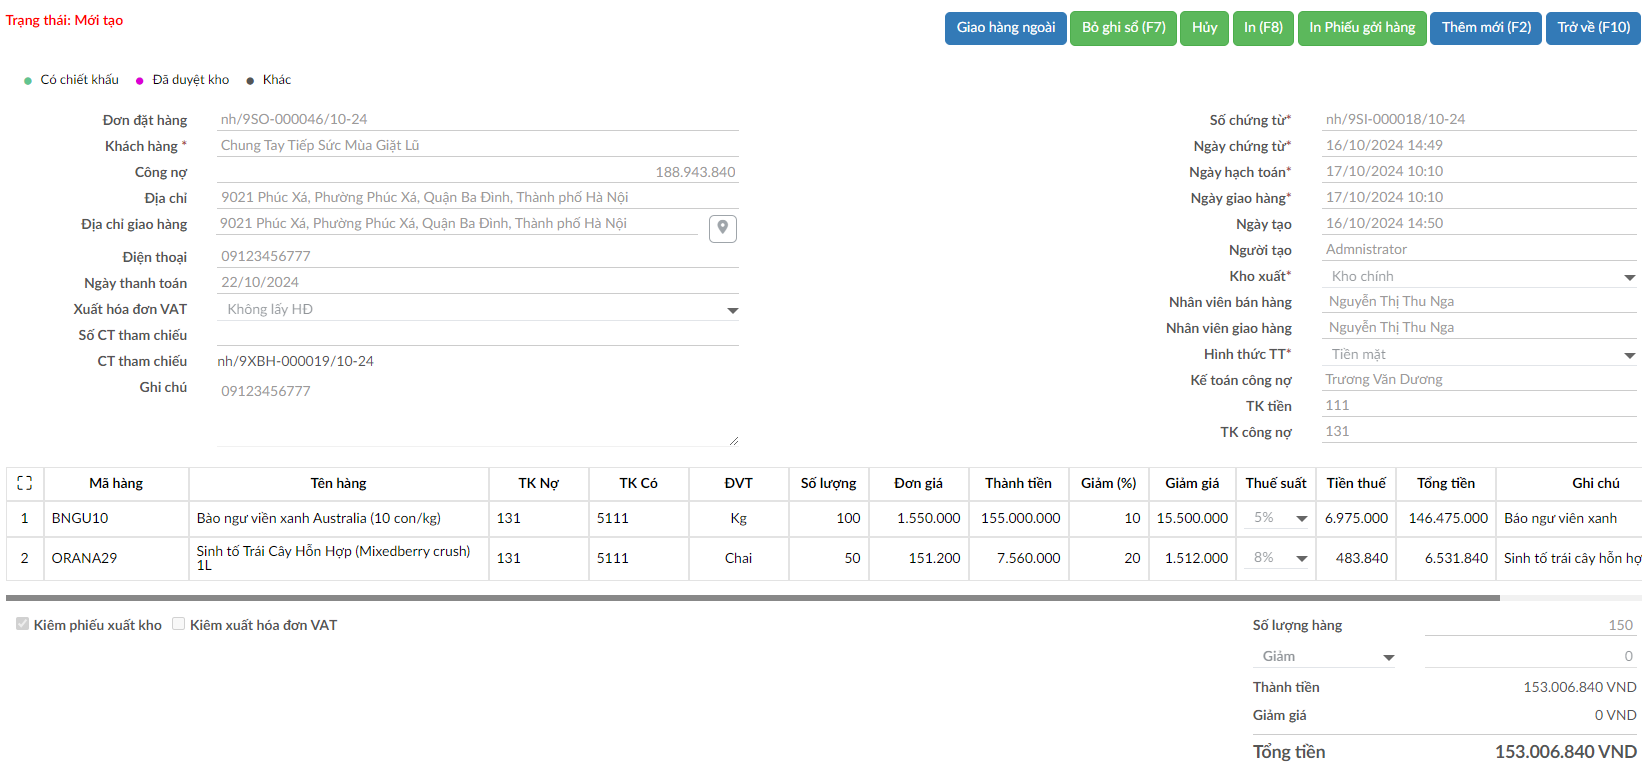The image size is (1649, 775).
Task: Click the Thêm mới (F2) button
Action: 1486,28
